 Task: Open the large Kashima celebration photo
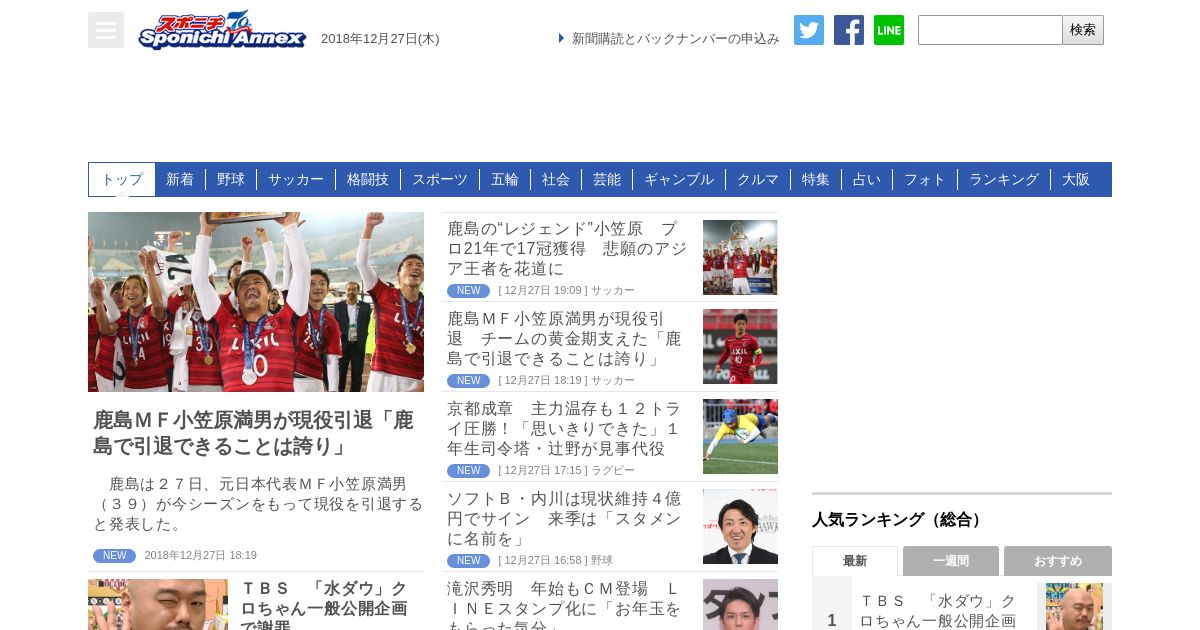256,302
